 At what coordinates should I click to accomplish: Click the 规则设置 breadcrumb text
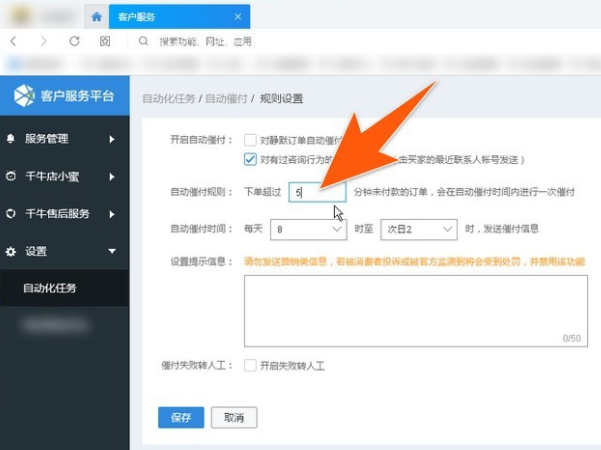[282, 99]
